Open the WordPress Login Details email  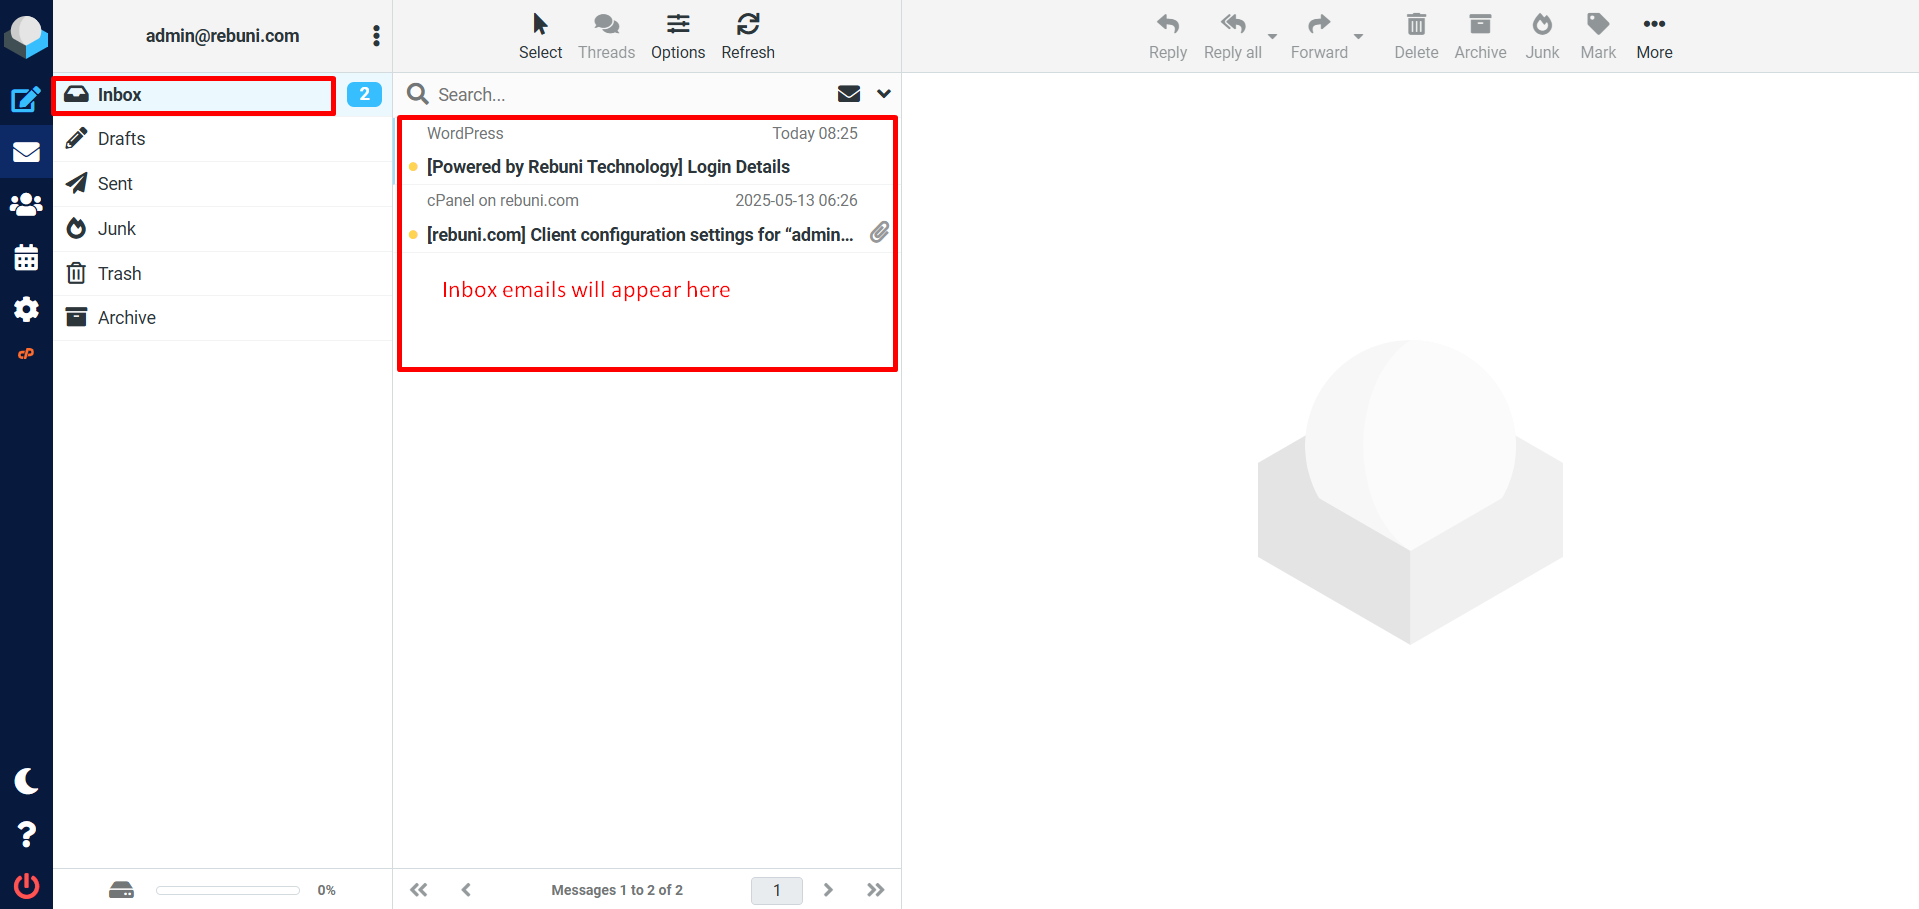(x=608, y=167)
